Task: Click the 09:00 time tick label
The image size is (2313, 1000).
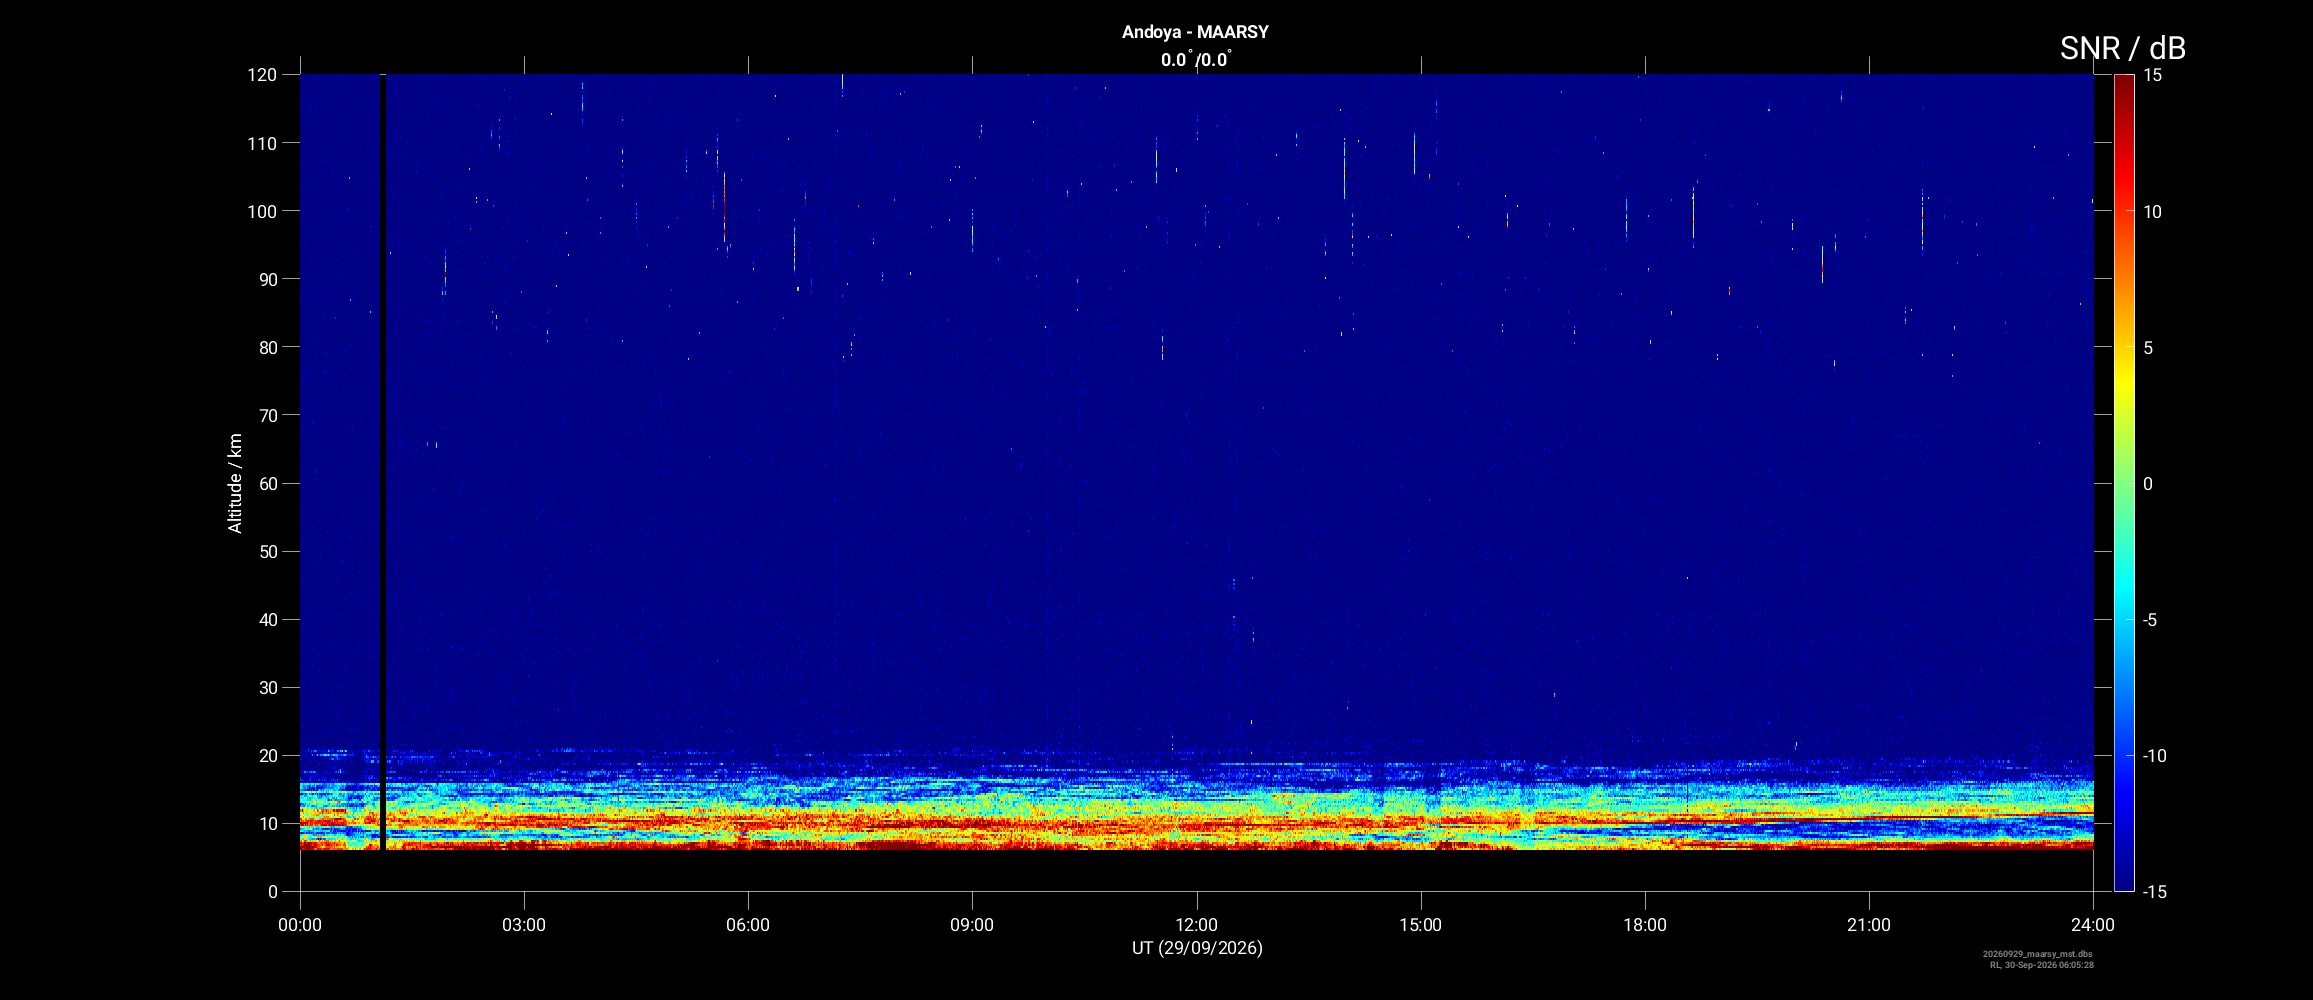Action: [x=972, y=925]
